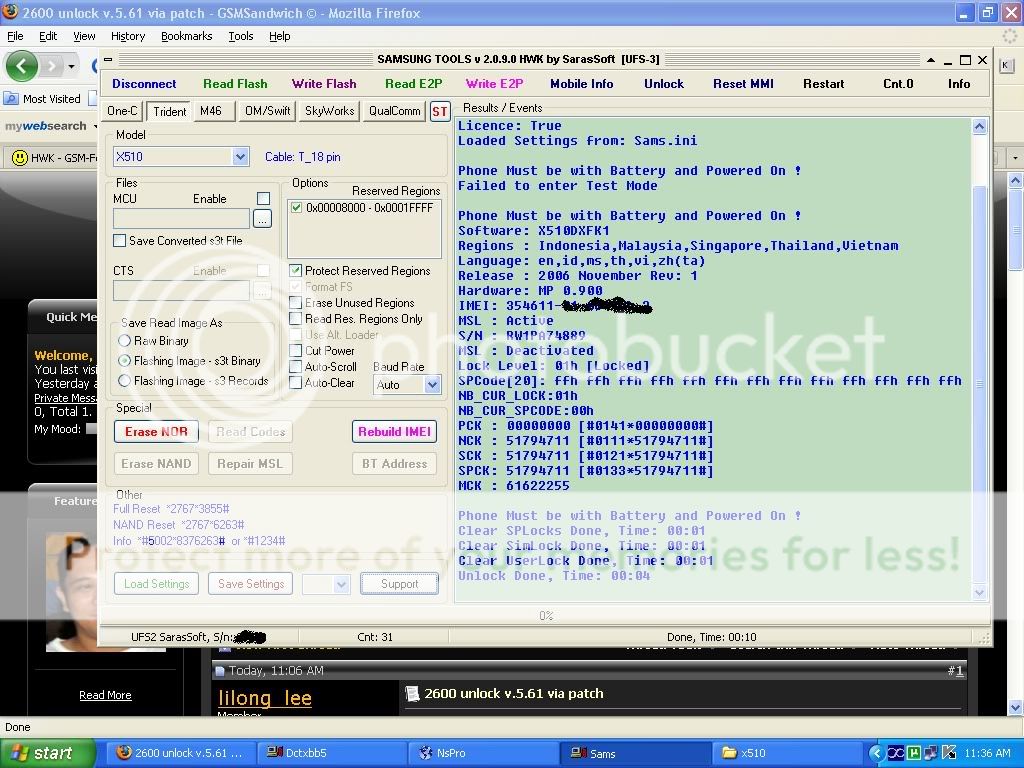Viewport: 1024px width, 768px height.
Task: Open Firefox File menu
Action: 15,36
